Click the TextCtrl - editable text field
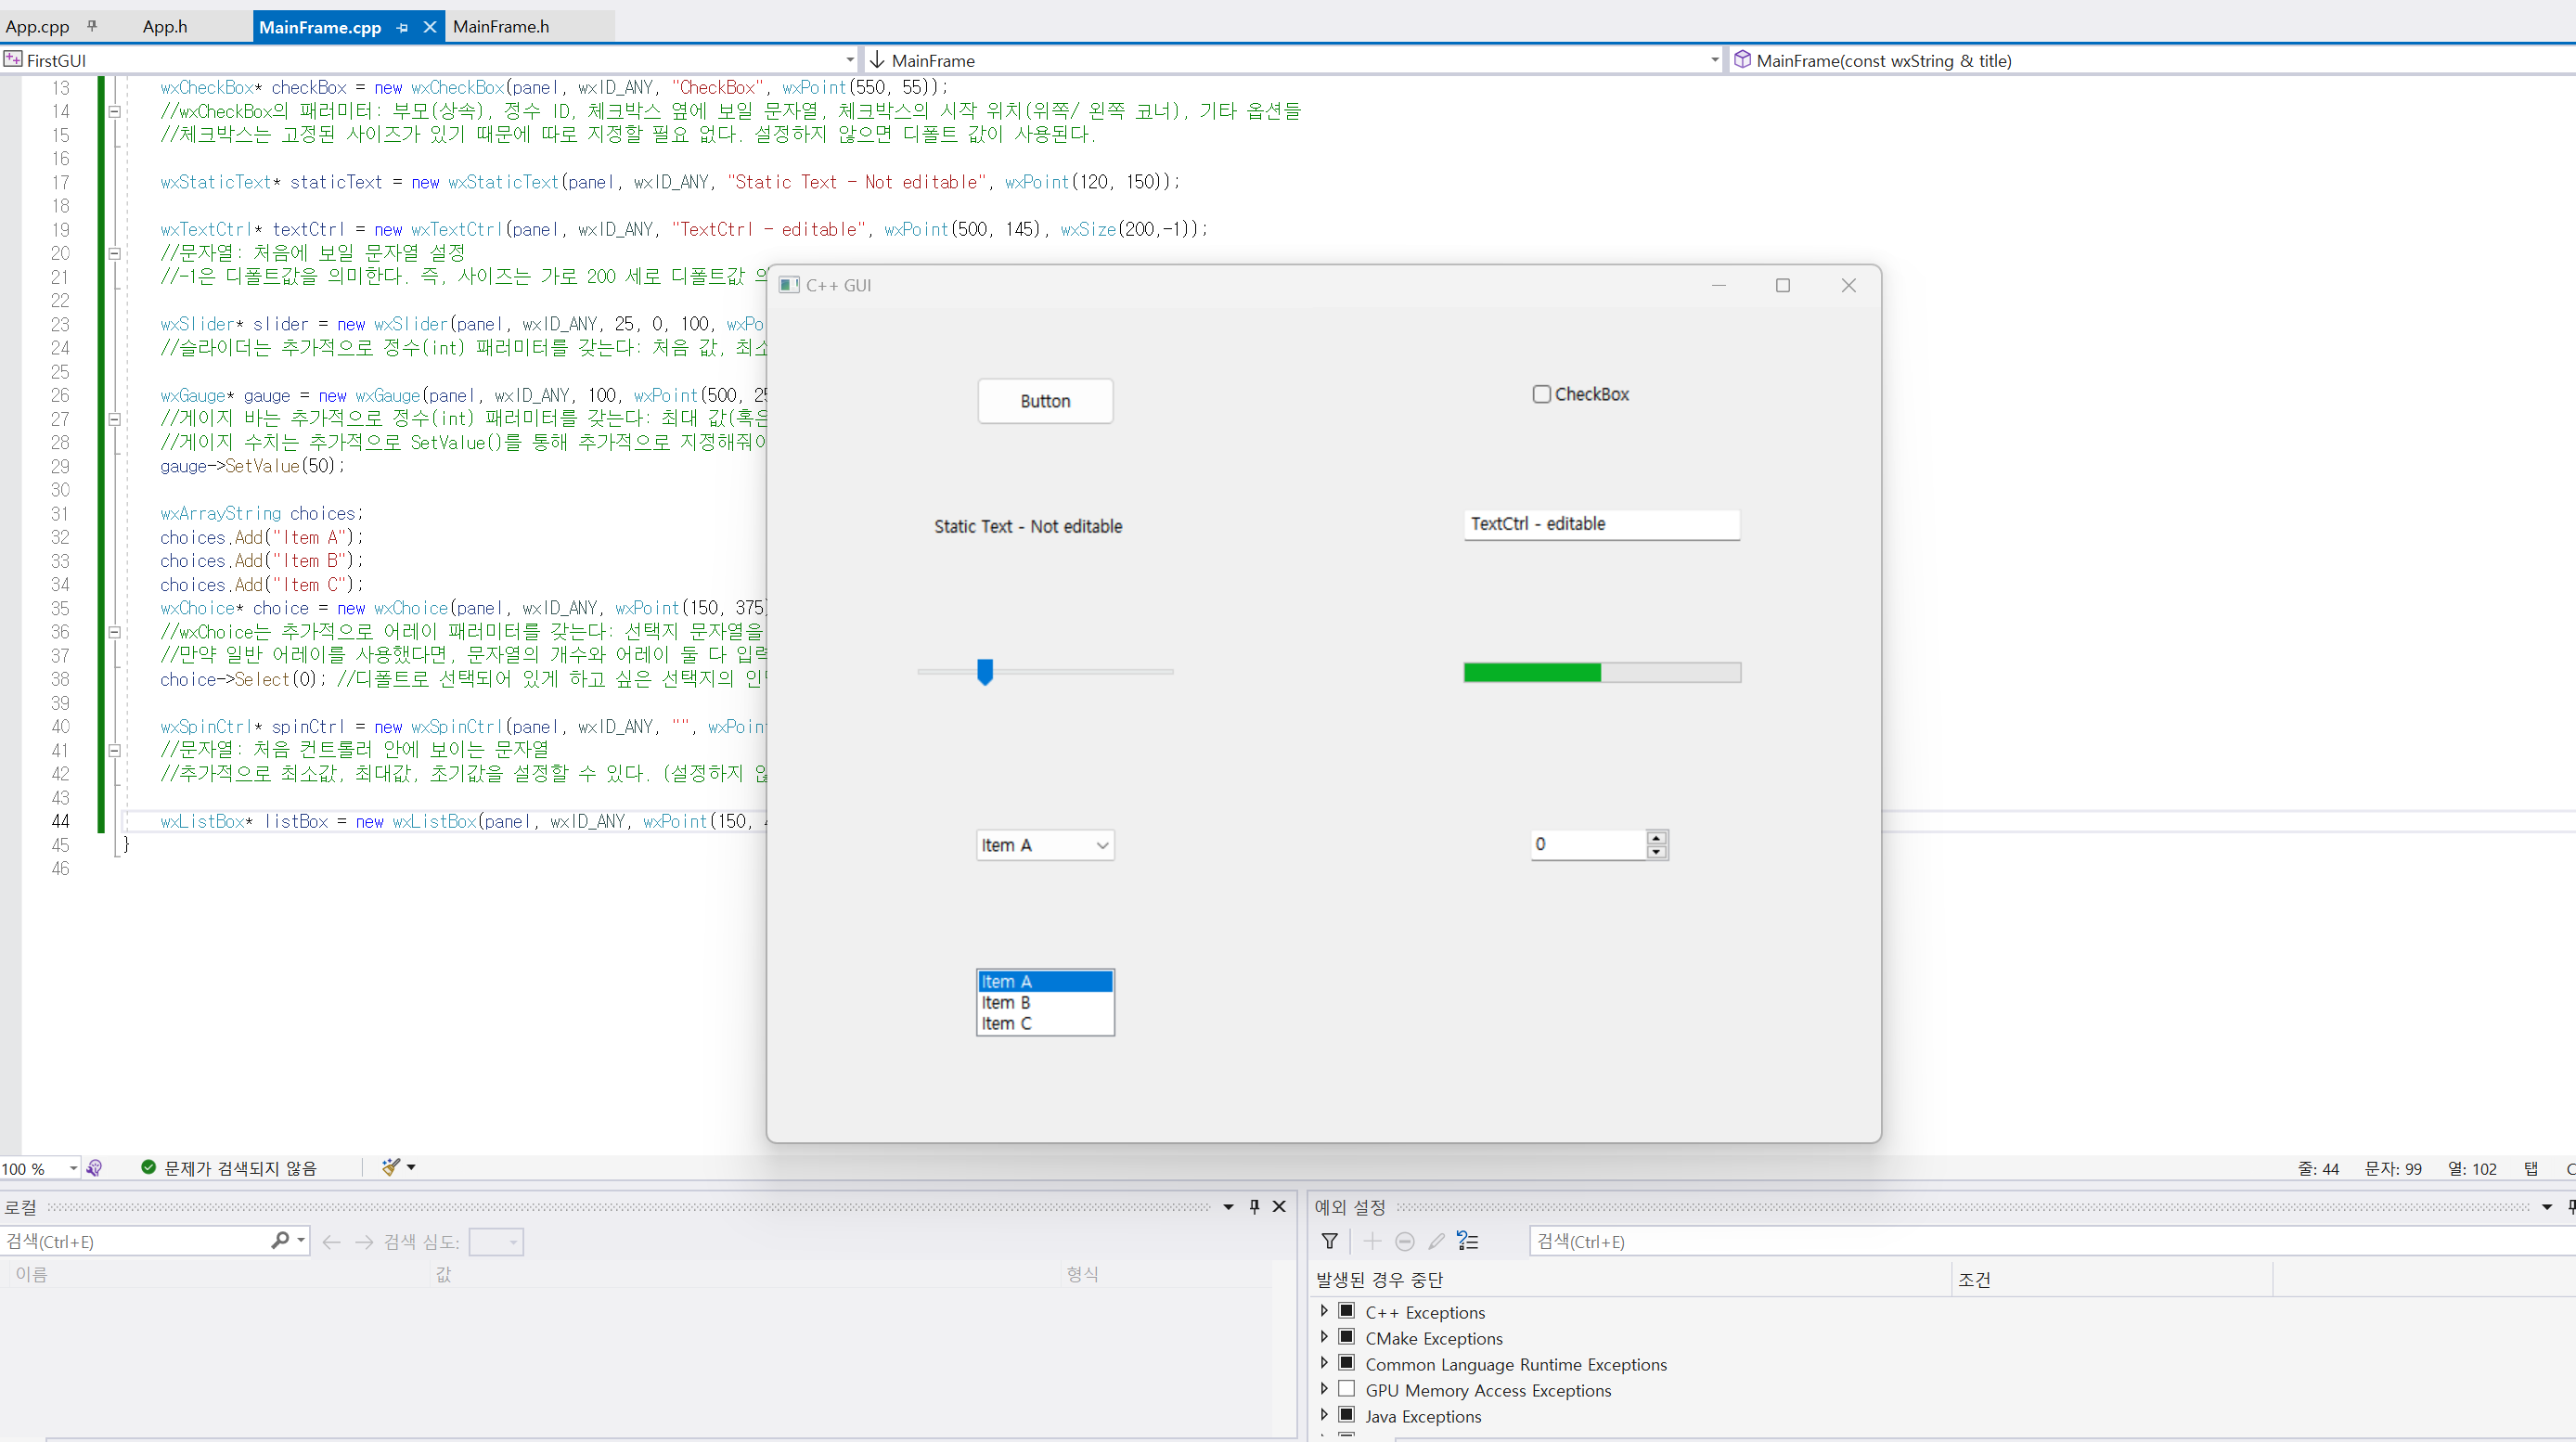Image resolution: width=2576 pixels, height=1442 pixels. (x=1602, y=524)
